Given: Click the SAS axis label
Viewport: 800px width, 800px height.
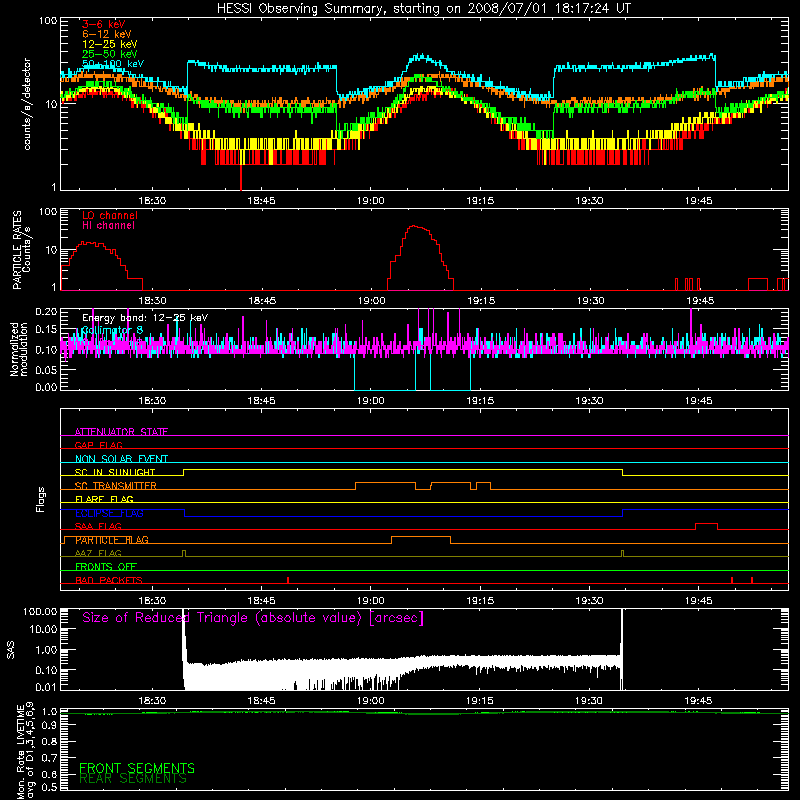Looking at the screenshot, I should pos(10,649).
